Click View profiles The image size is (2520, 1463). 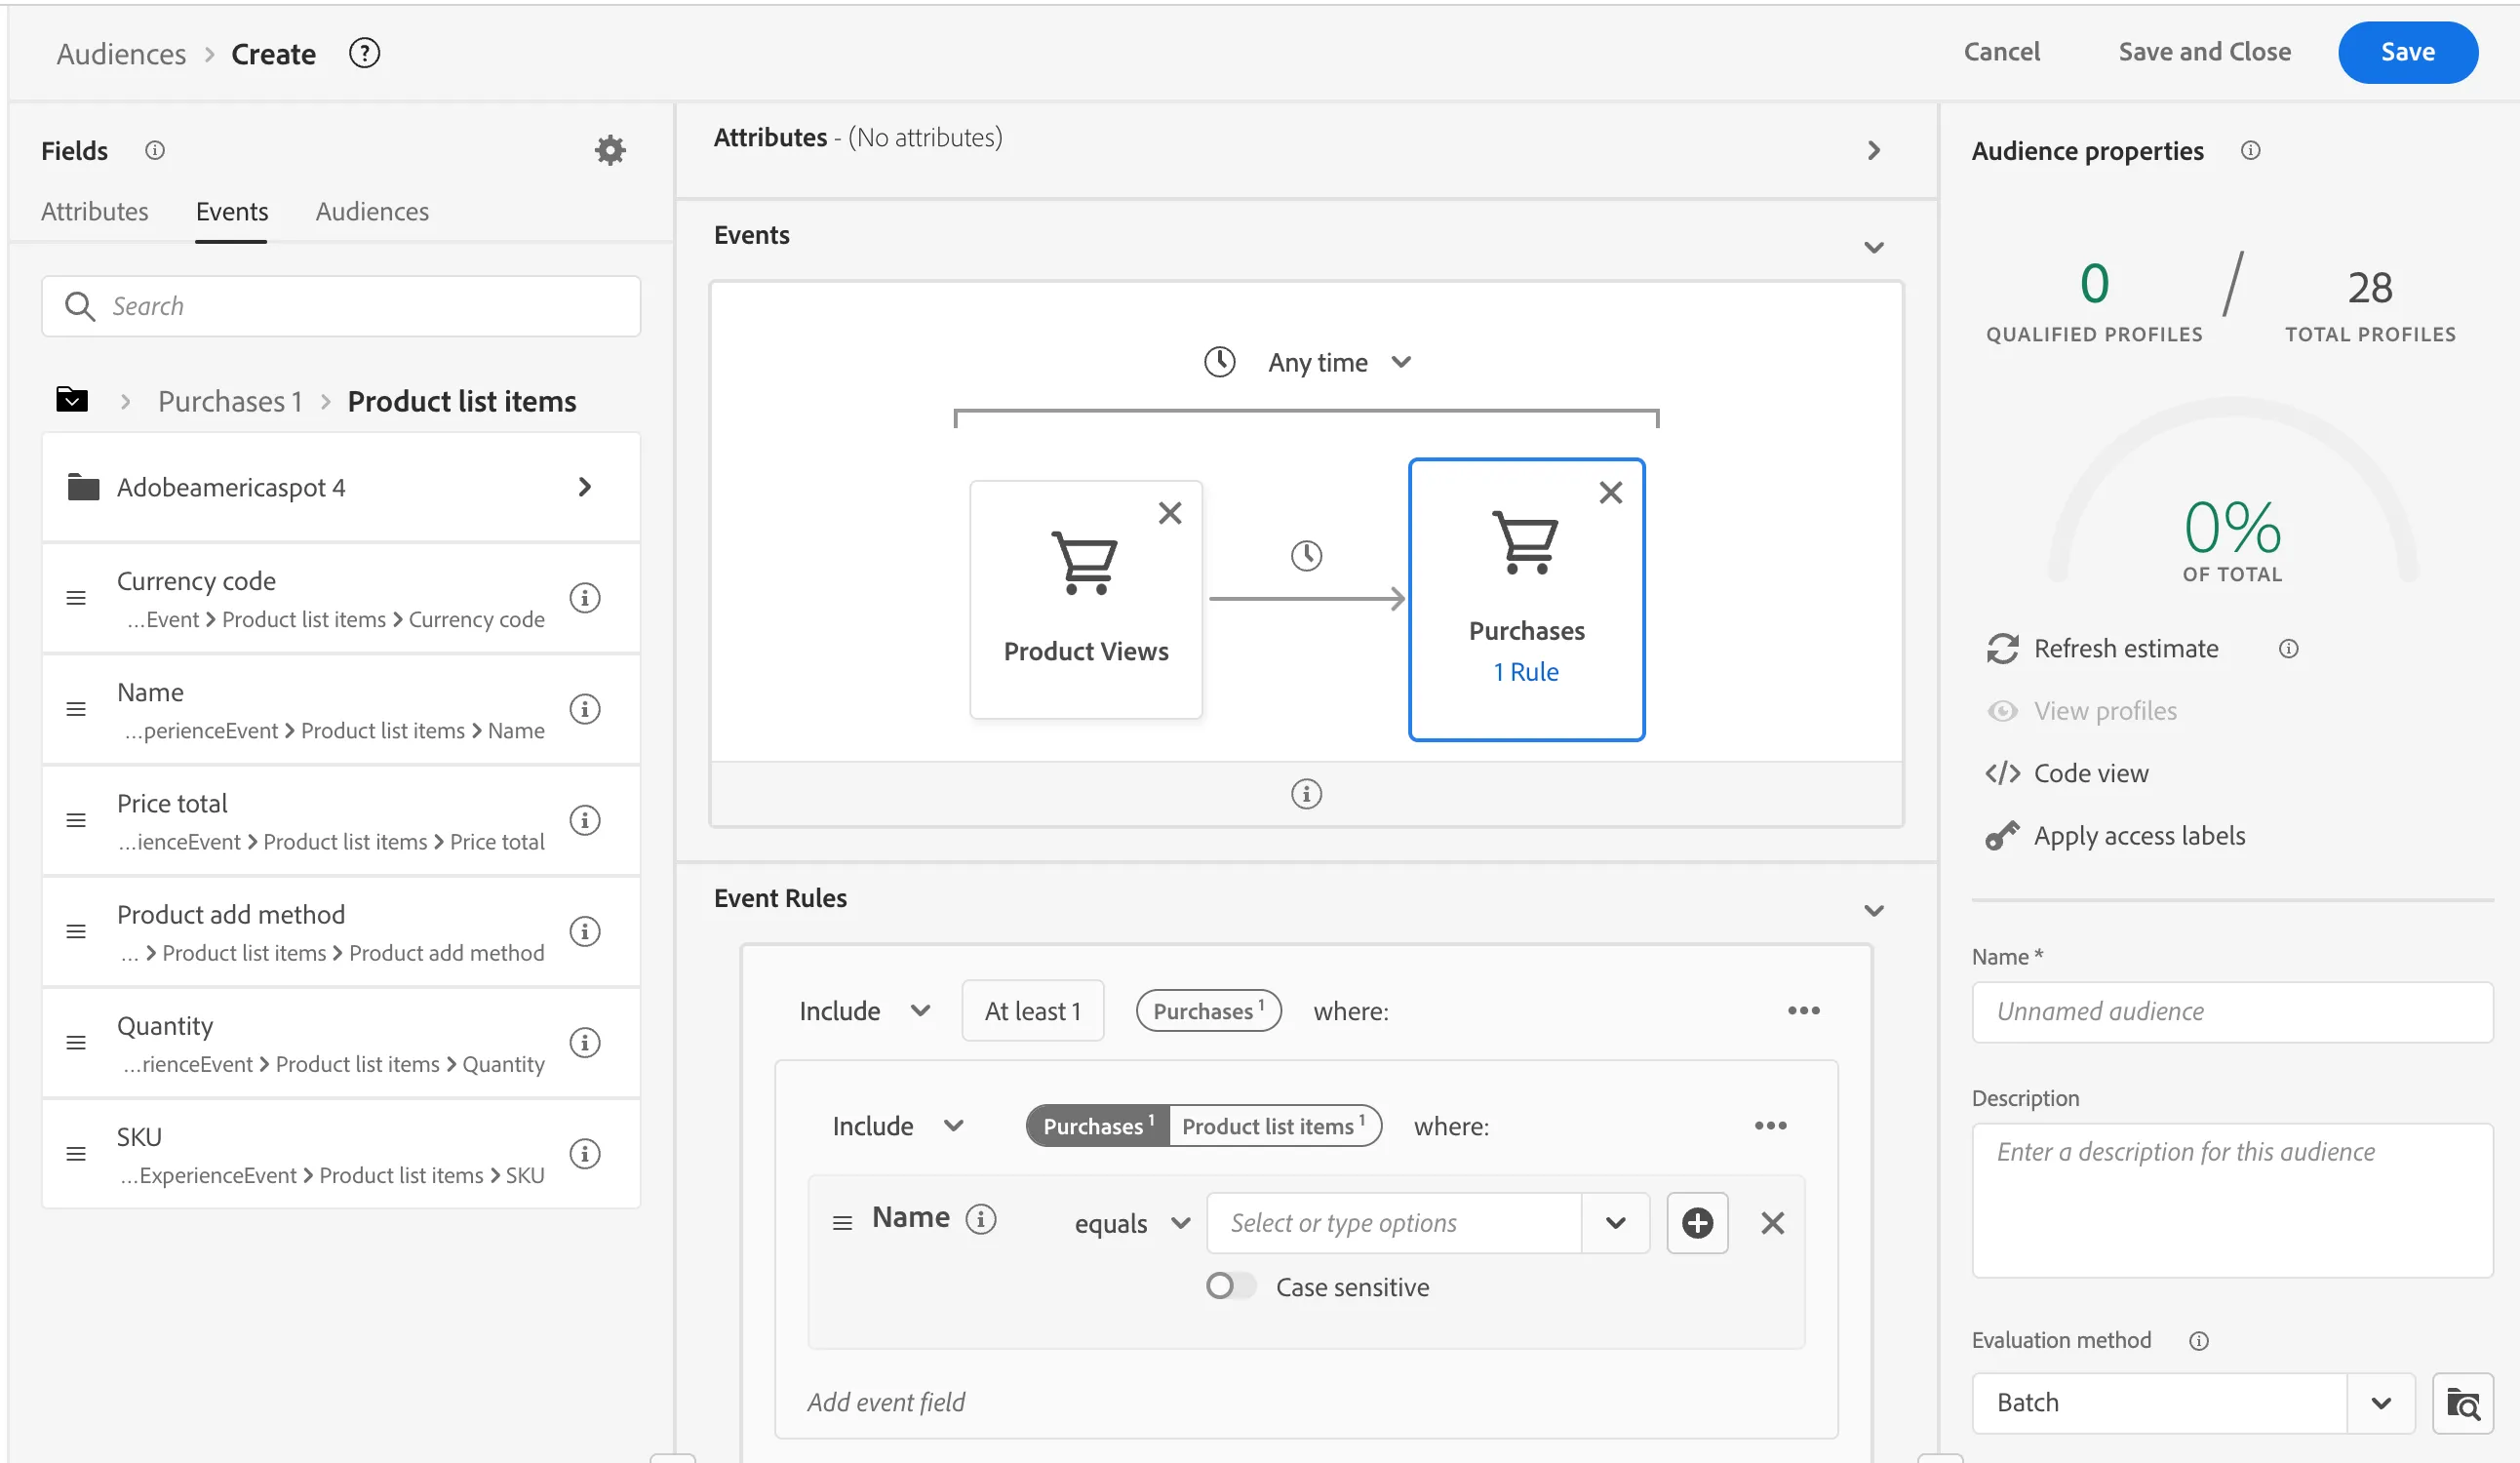pos(2080,711)
